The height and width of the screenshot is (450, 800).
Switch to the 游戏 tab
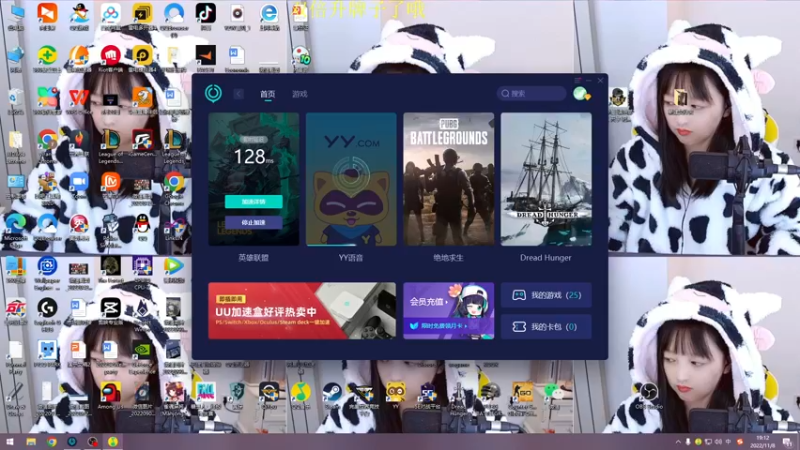(x=299, y=94)
